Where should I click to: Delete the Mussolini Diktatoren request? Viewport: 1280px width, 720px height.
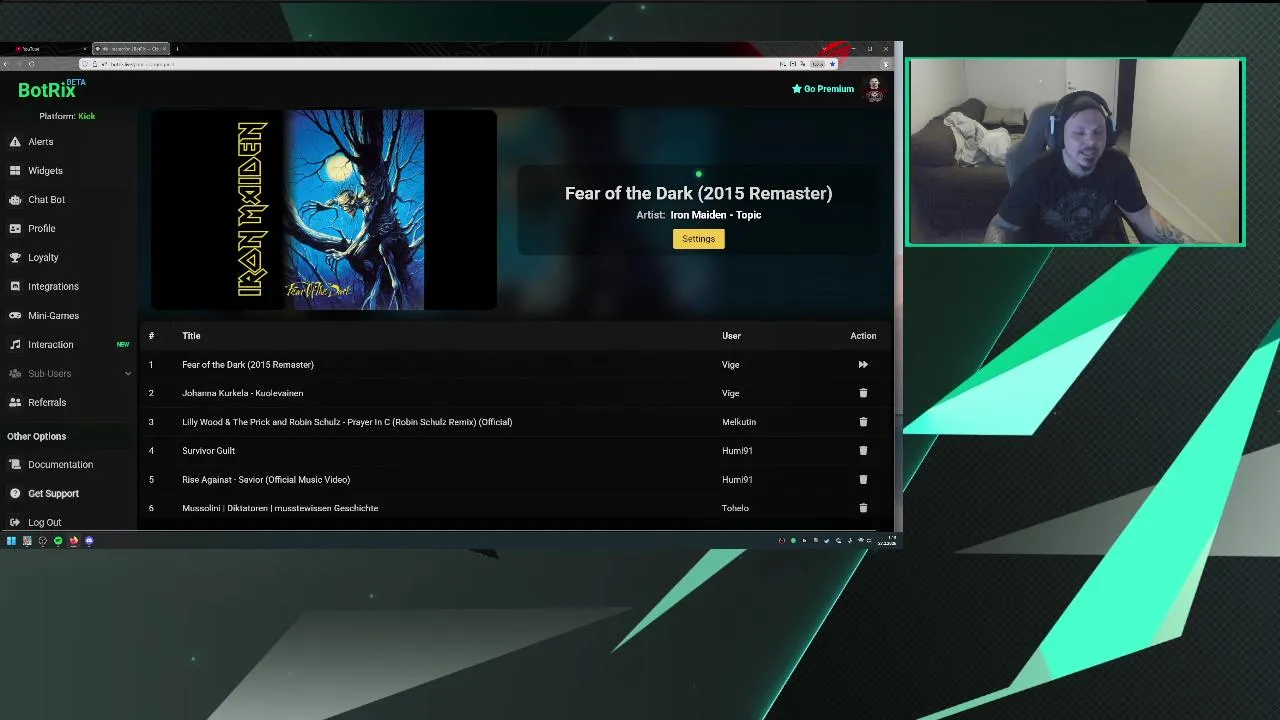pyautogui.click(x=863, y=508)
